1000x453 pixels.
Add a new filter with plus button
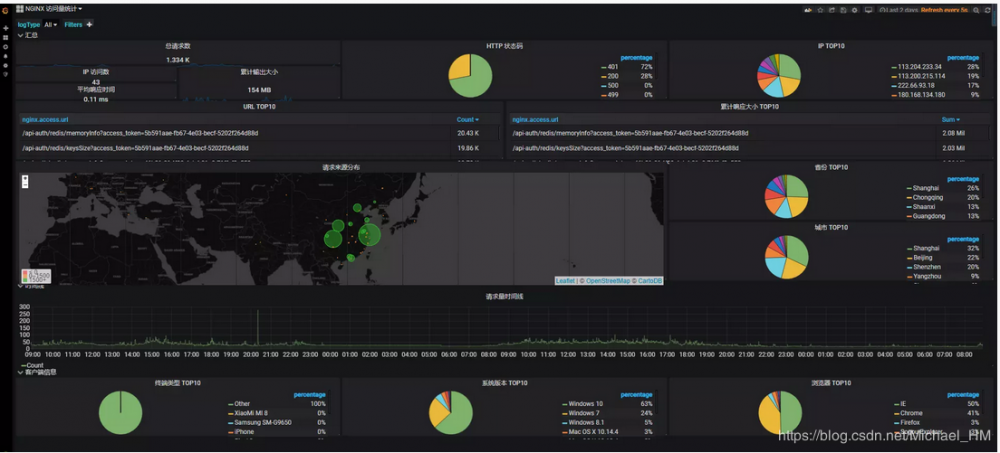click(89, 24)
